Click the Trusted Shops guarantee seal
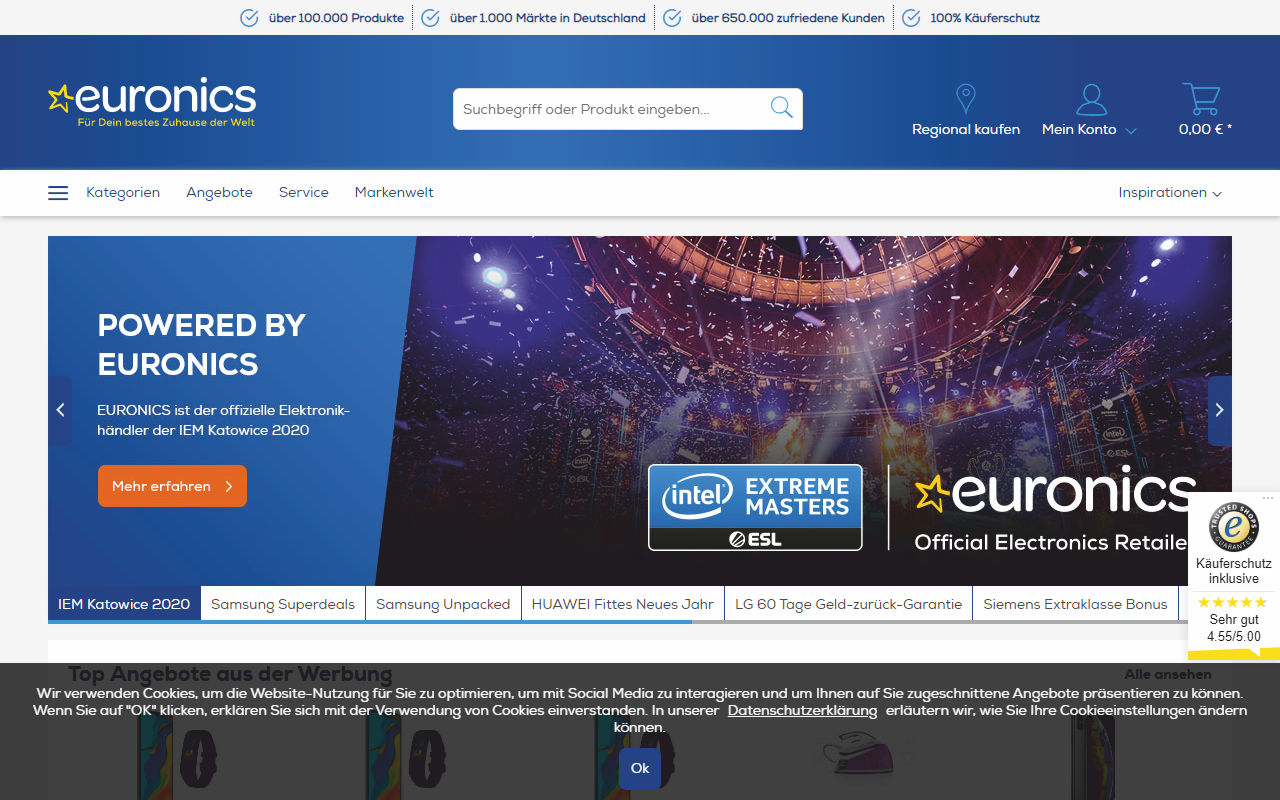The width and height of the screenshot is (1280, 800). click(x=1234, y=527)
